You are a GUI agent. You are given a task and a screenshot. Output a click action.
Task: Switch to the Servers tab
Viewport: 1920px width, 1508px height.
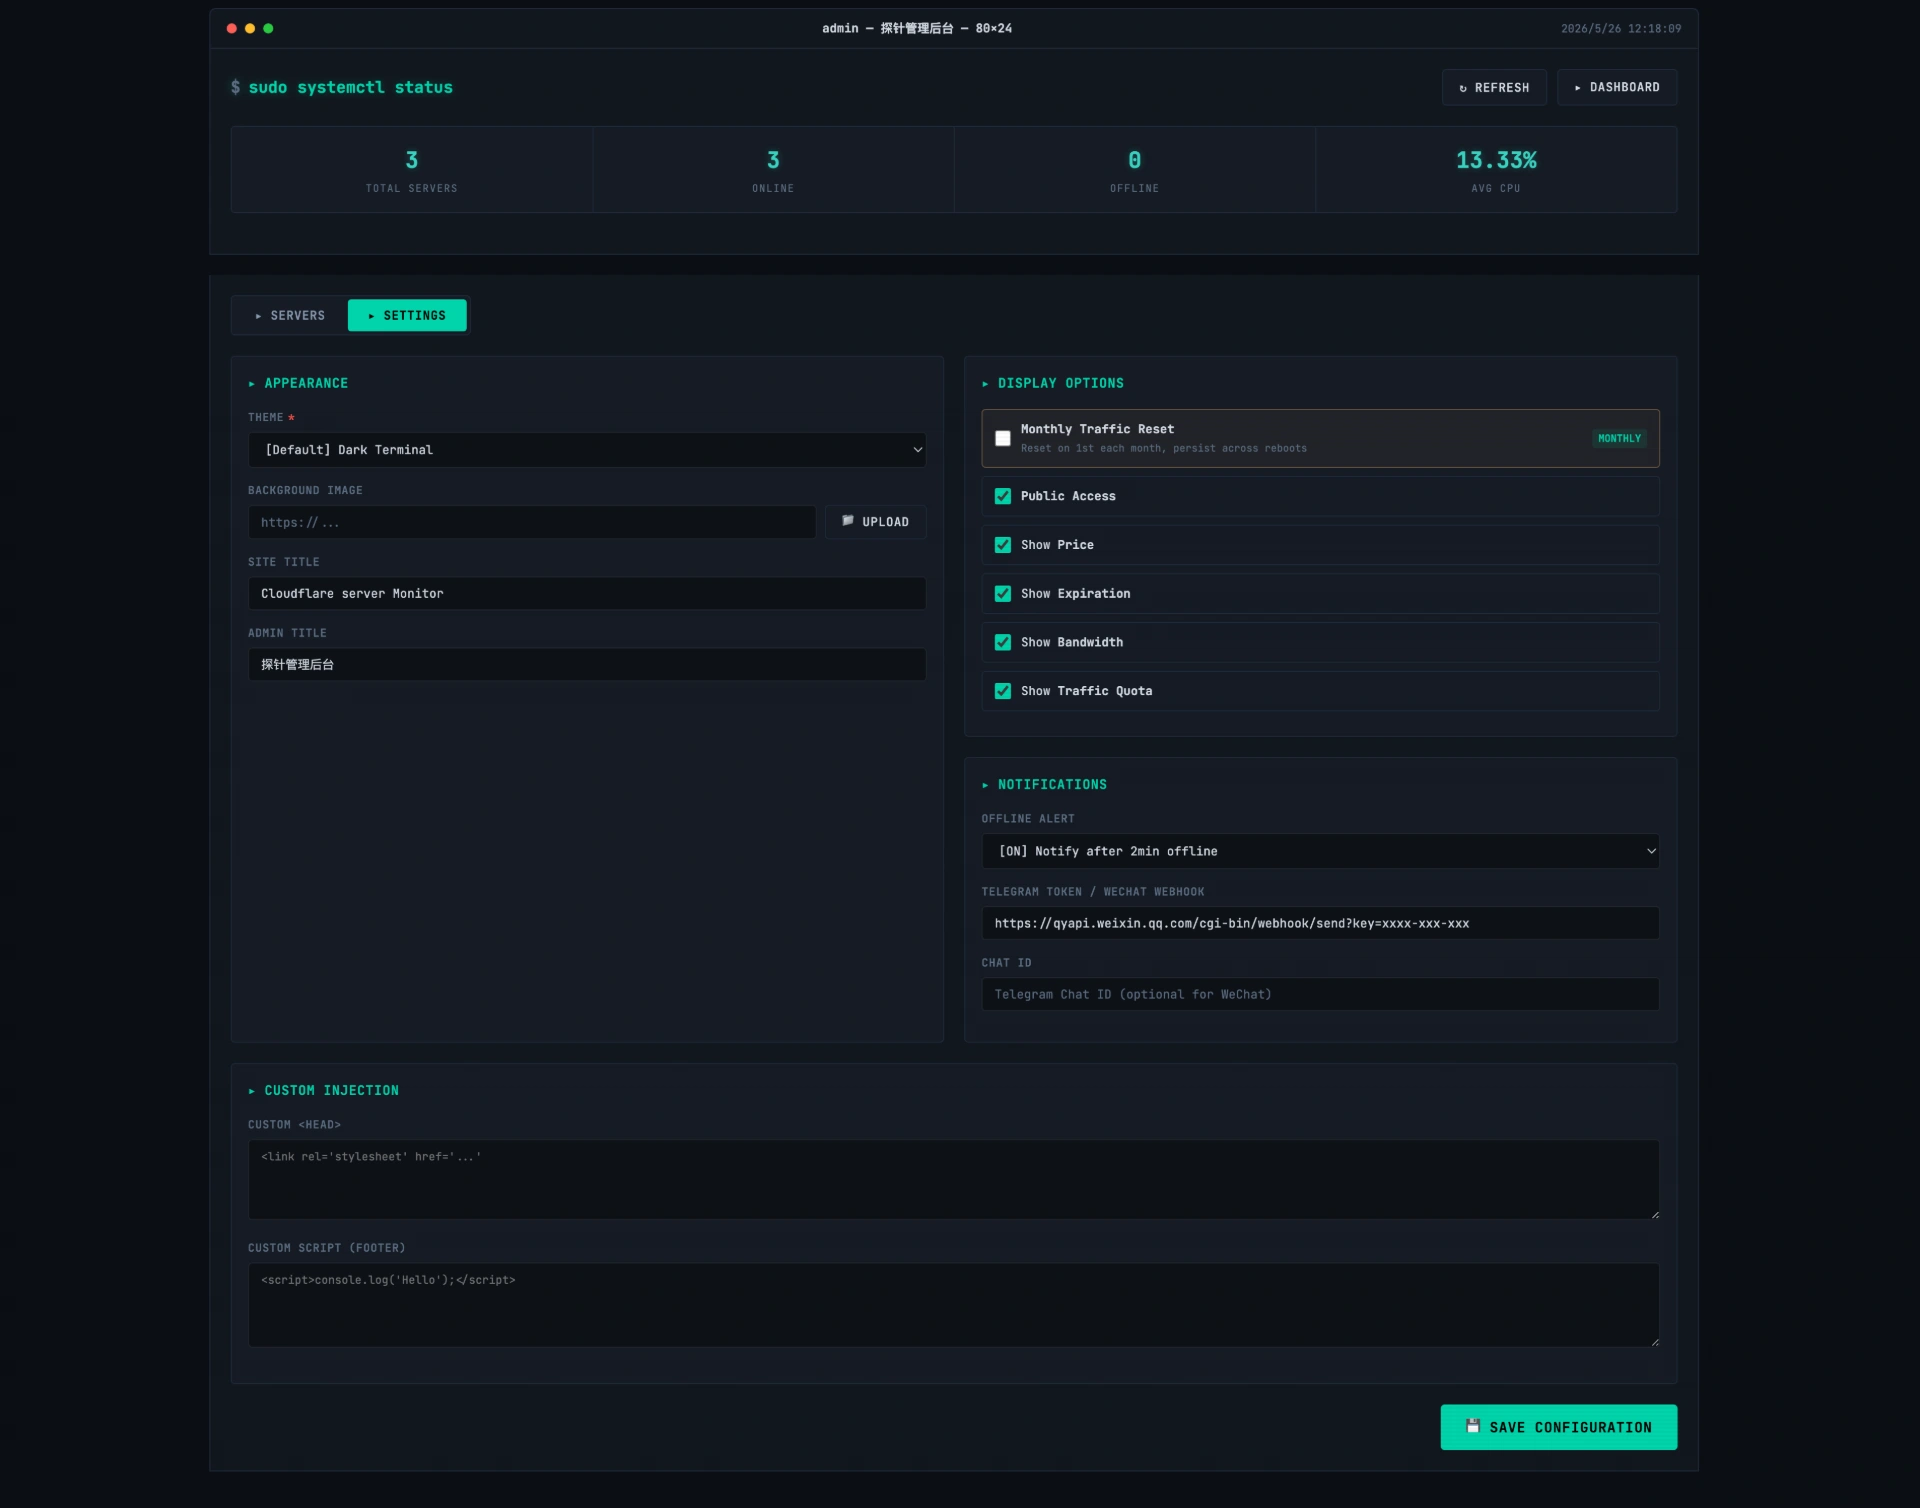coord(290,316)
